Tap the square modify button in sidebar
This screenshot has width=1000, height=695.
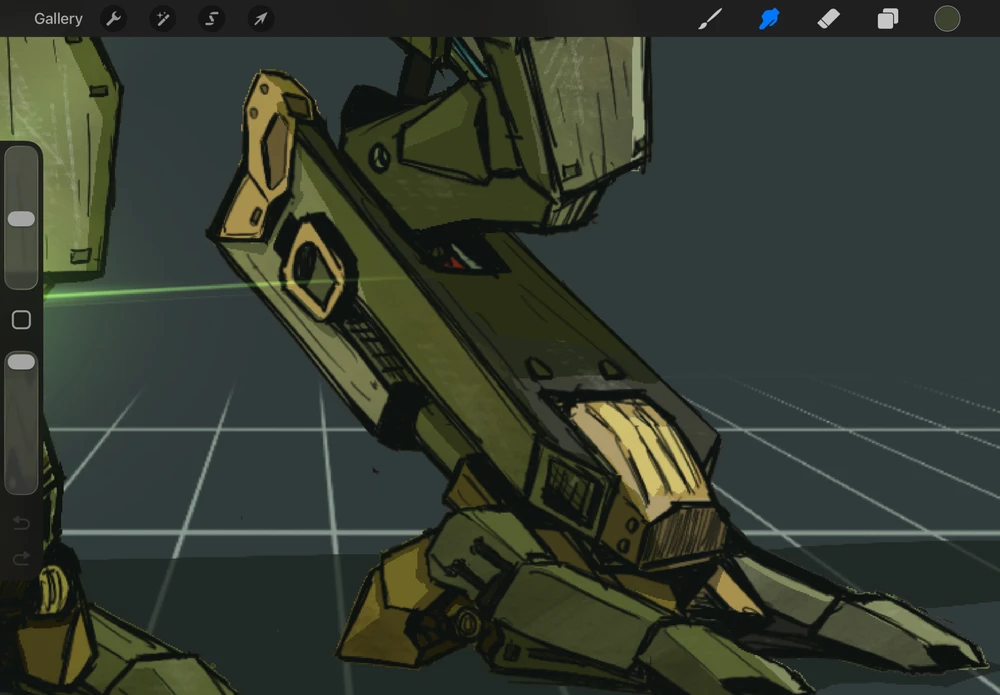click(x=21, y=320)
